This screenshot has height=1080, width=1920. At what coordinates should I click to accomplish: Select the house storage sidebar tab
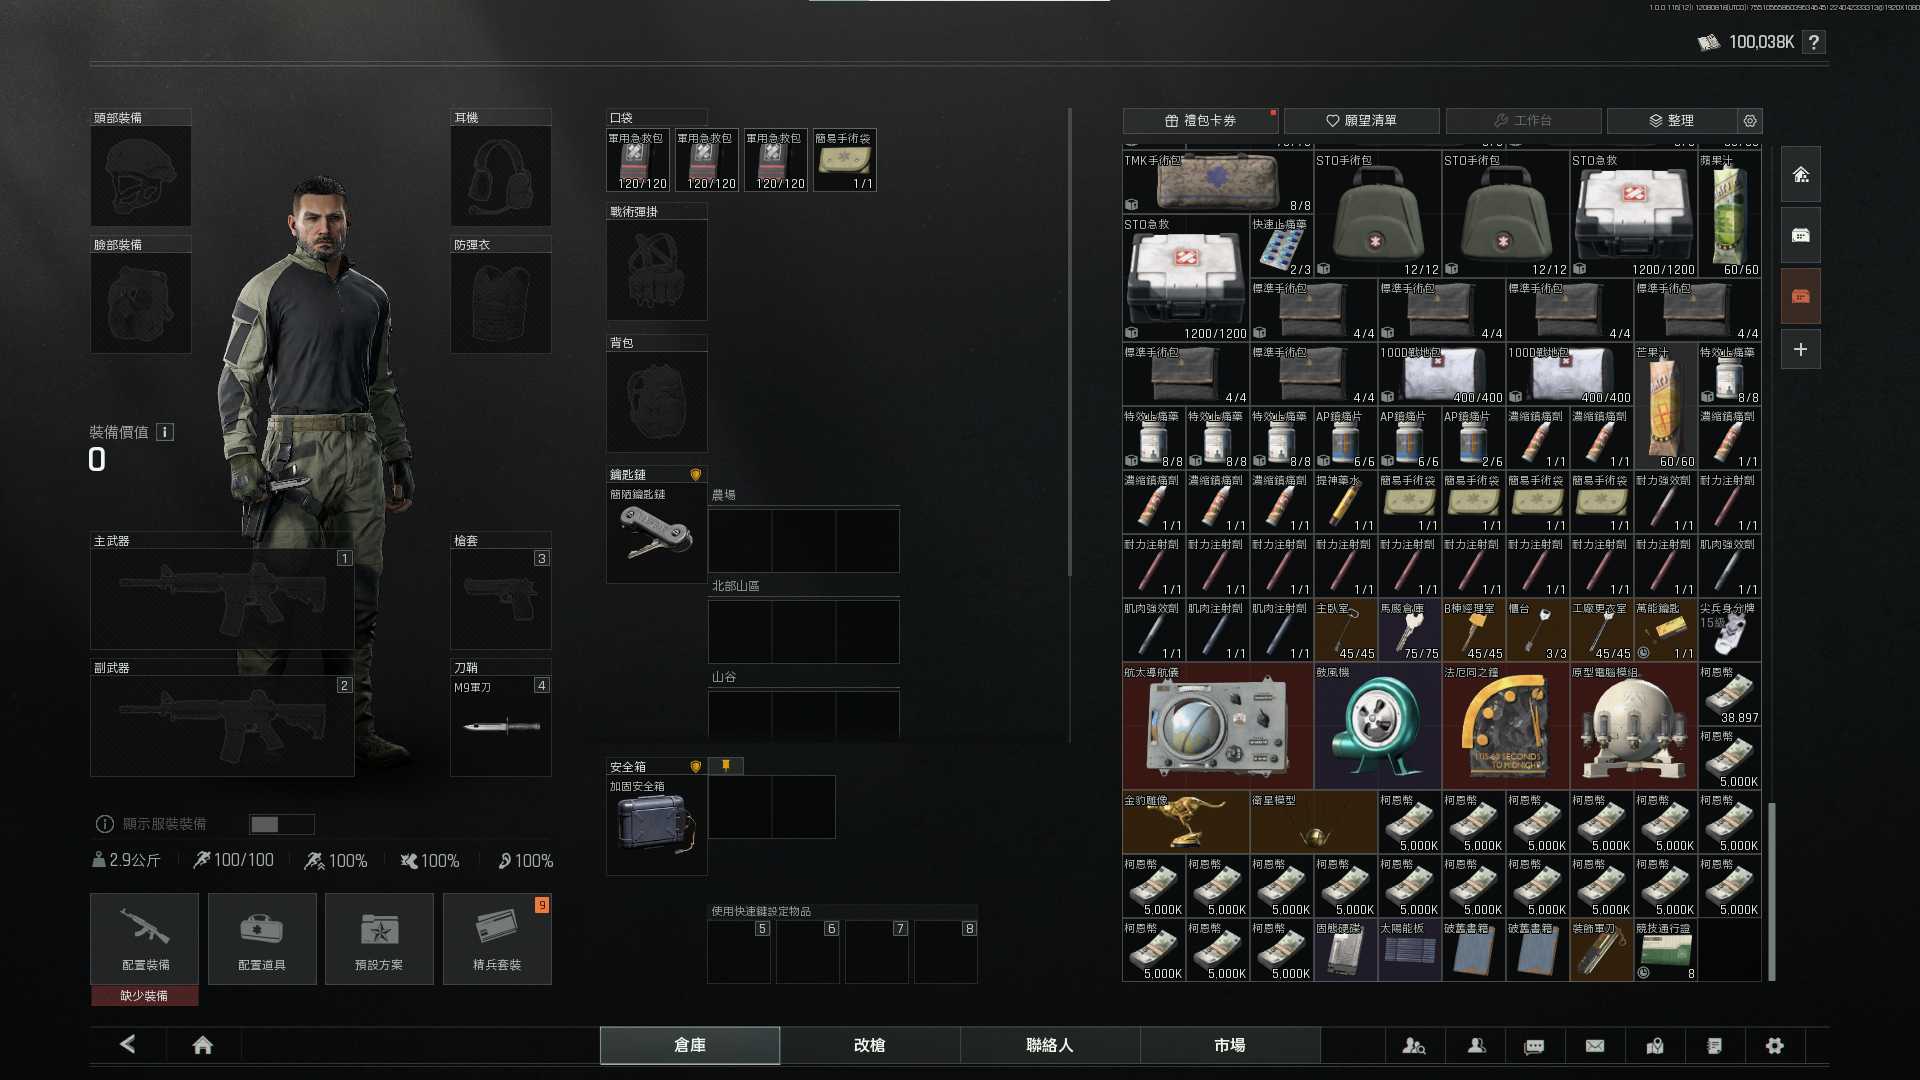point(1800,175)
